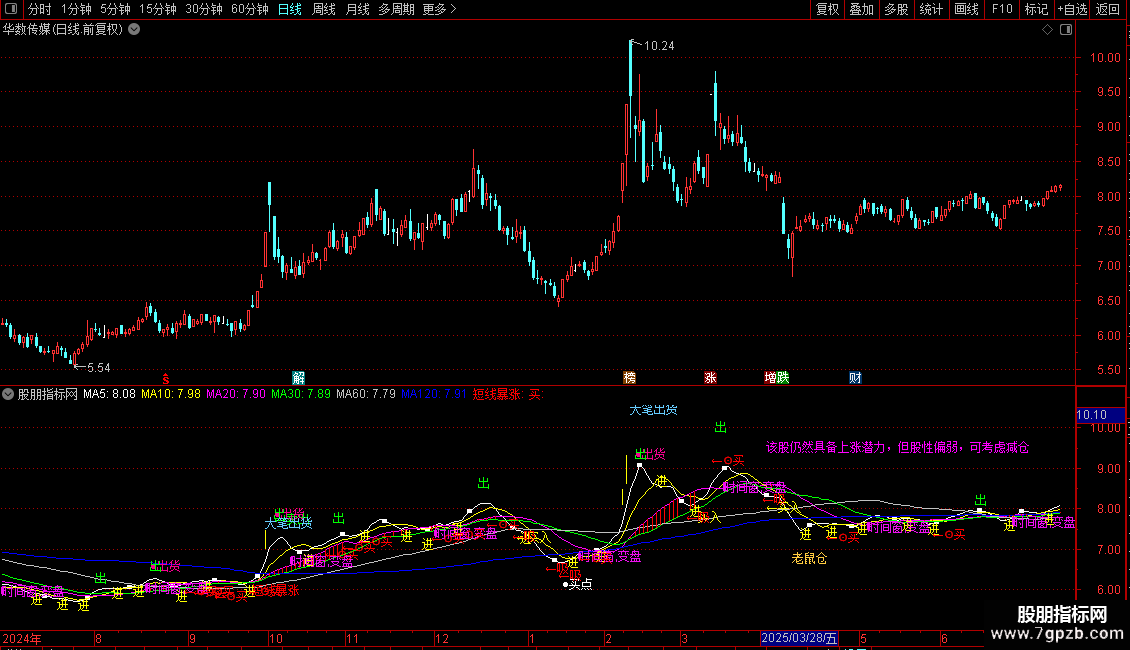Click the 华数传媒(日线.前复权) chart title
1130x650 pixels.
pyautogui.click(x=63, y=30)
